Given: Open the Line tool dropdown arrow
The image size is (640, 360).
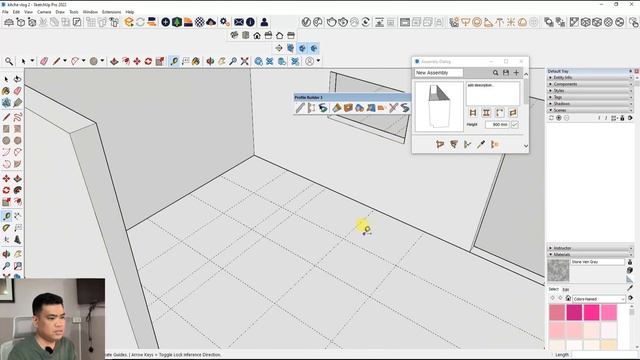Looking at the screenshot, I should tap(64, 61).
